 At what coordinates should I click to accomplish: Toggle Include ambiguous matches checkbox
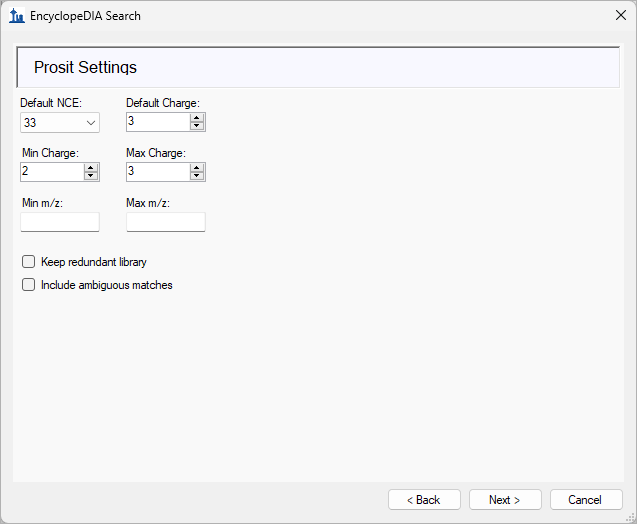29,285
